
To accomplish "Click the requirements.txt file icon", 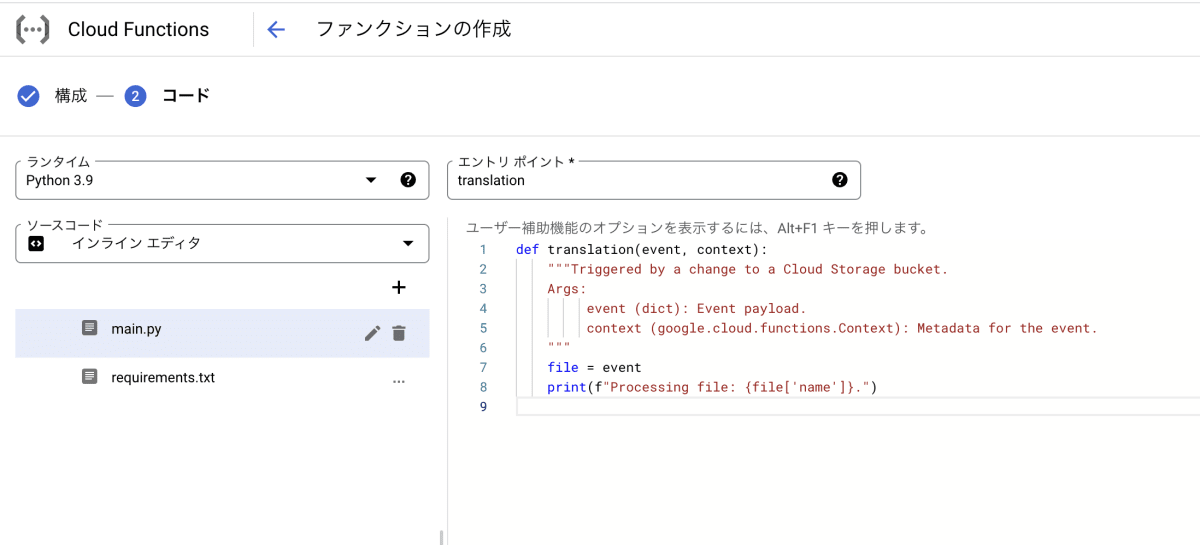I will (90, 377).
